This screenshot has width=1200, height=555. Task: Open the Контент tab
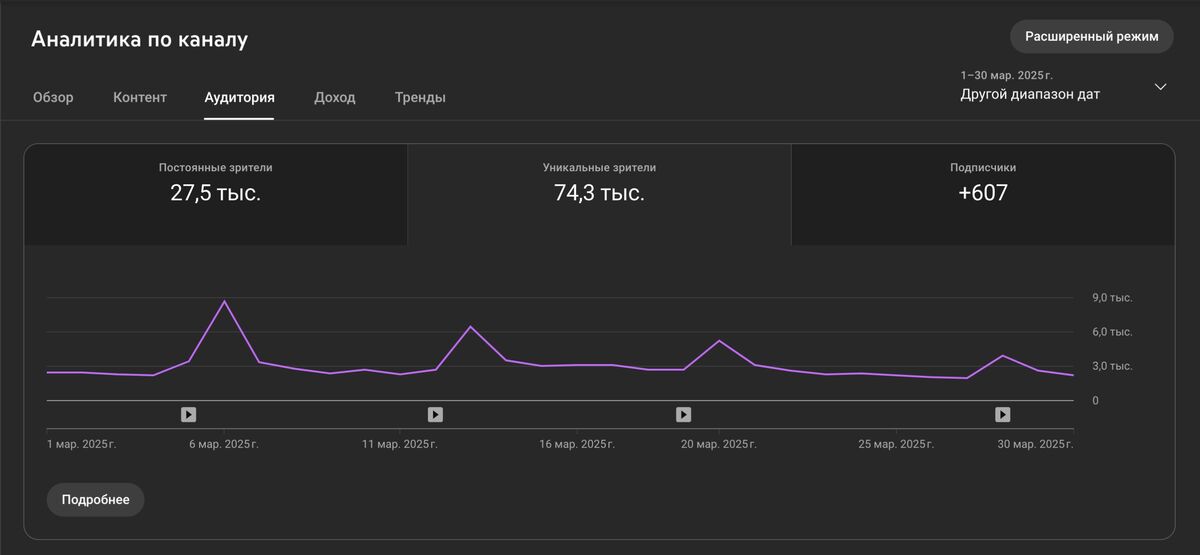(140, 97)
